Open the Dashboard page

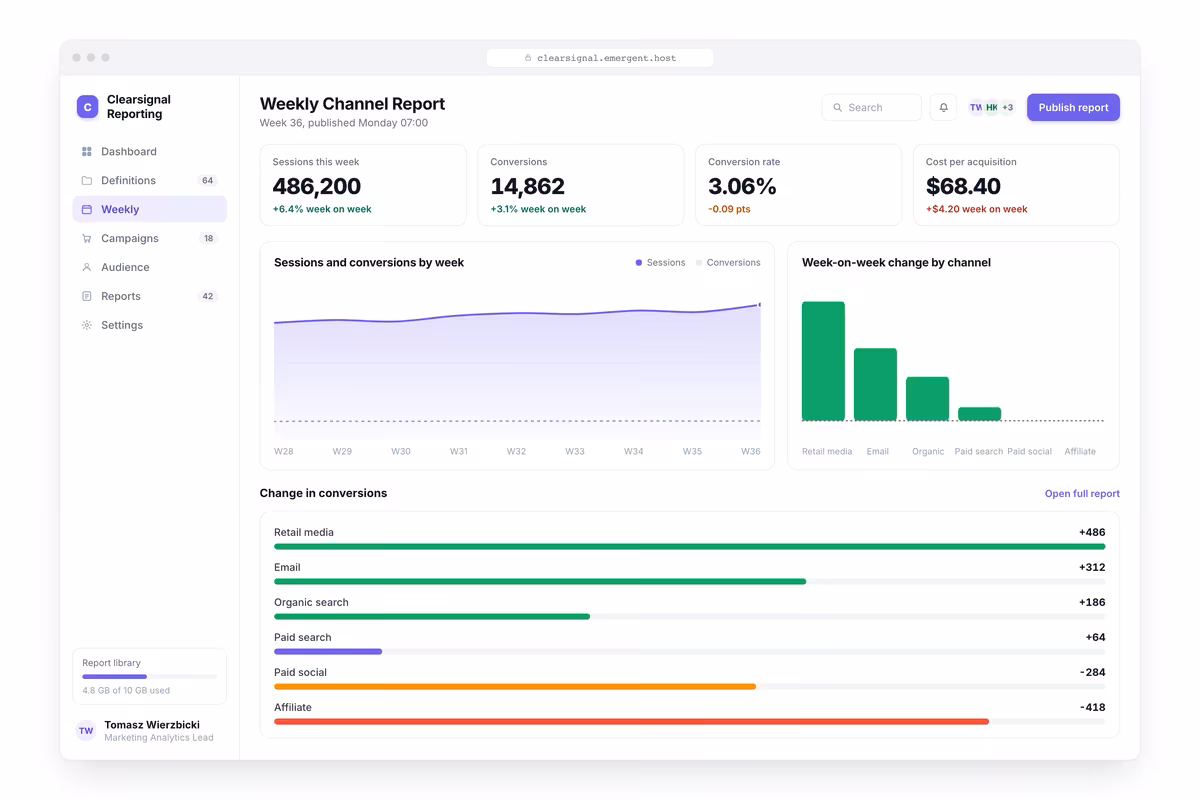point(150,152)
